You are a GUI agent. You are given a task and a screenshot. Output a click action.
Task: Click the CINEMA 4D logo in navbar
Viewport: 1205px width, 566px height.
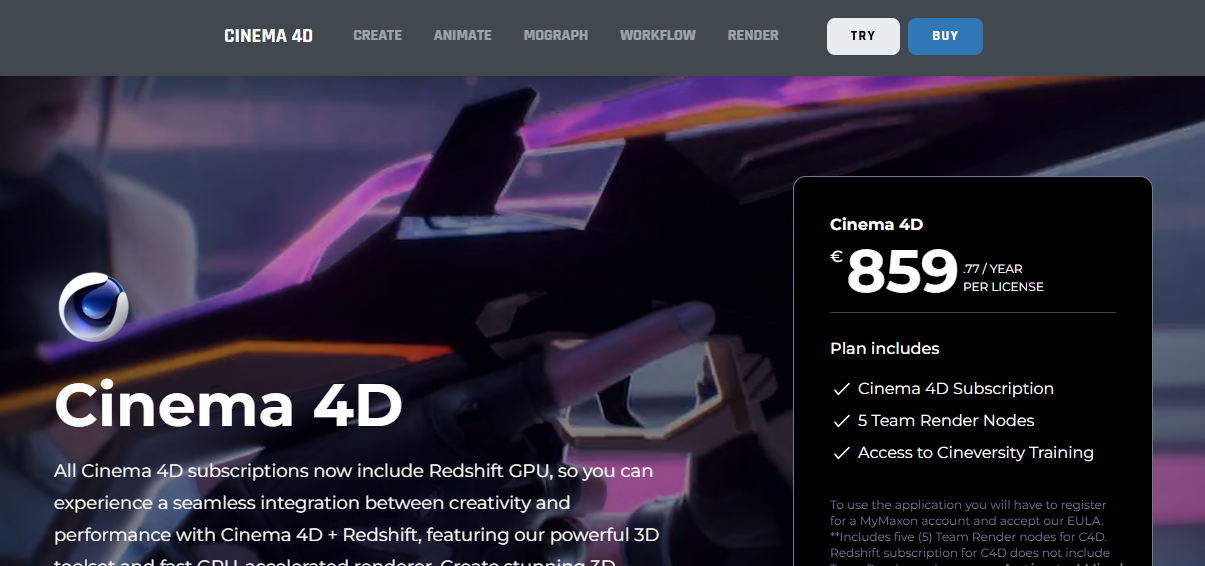pos(268,36)
